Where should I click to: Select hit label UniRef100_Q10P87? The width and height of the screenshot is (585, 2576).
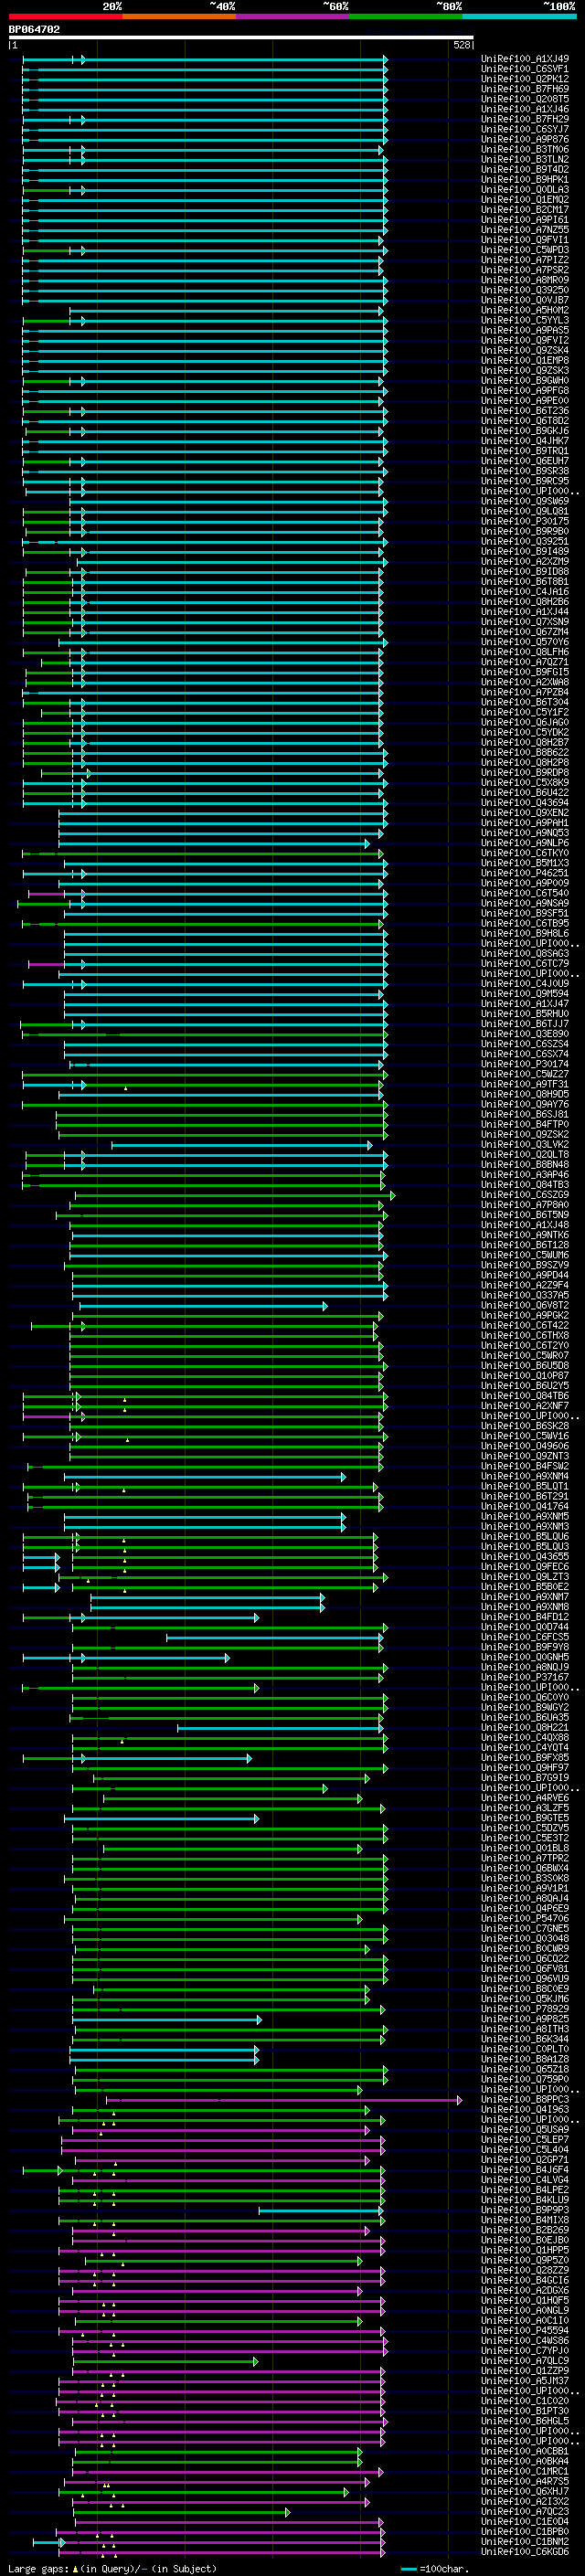point(525,1376)
